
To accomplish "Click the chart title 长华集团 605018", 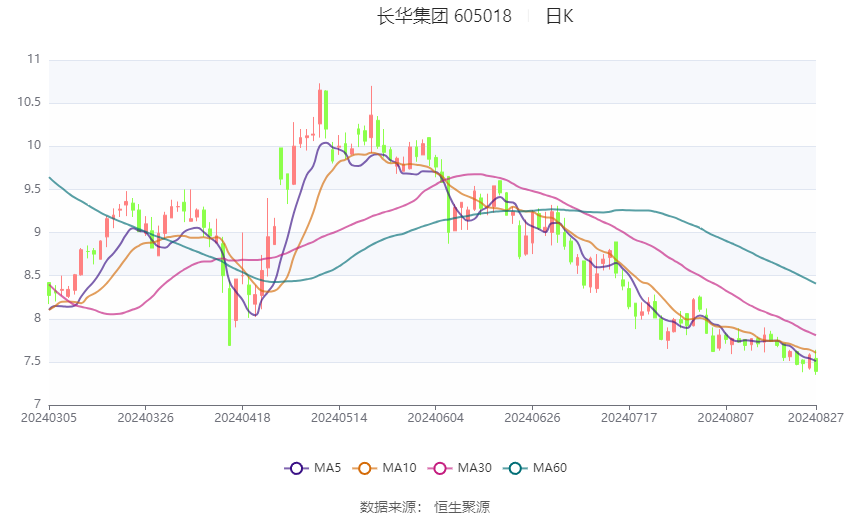I will (x=444, y=16).
